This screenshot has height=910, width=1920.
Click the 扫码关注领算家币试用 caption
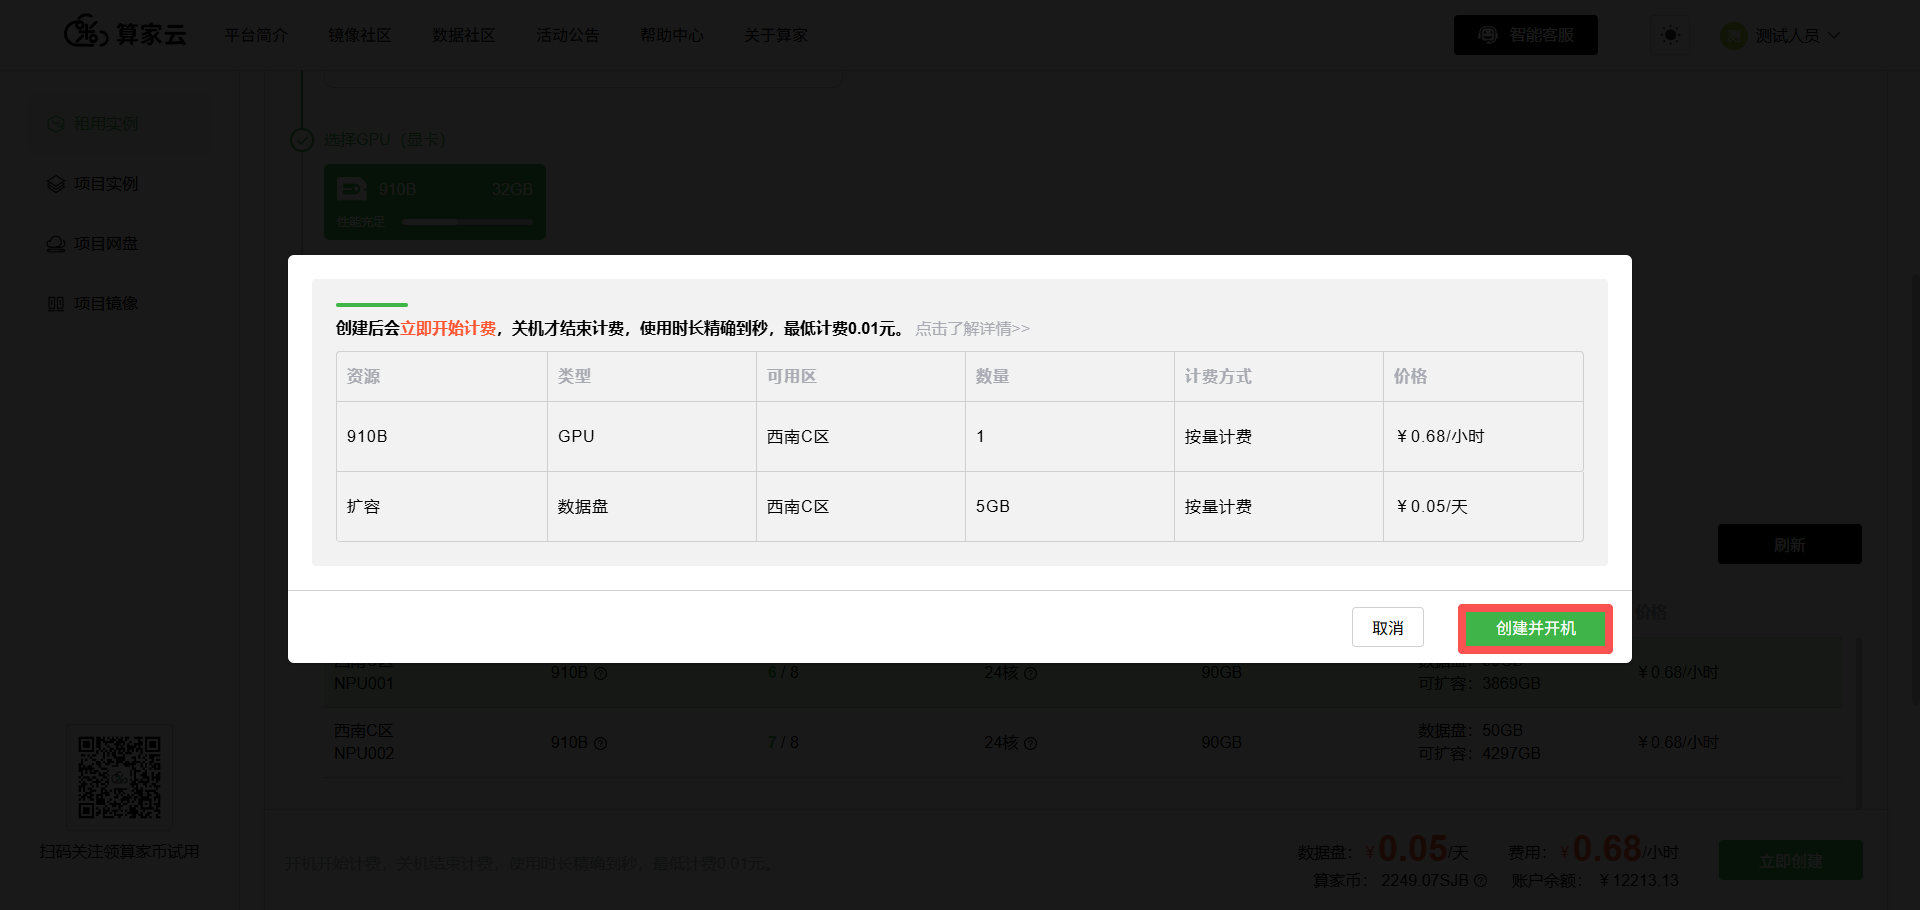[x=120, y=852]
